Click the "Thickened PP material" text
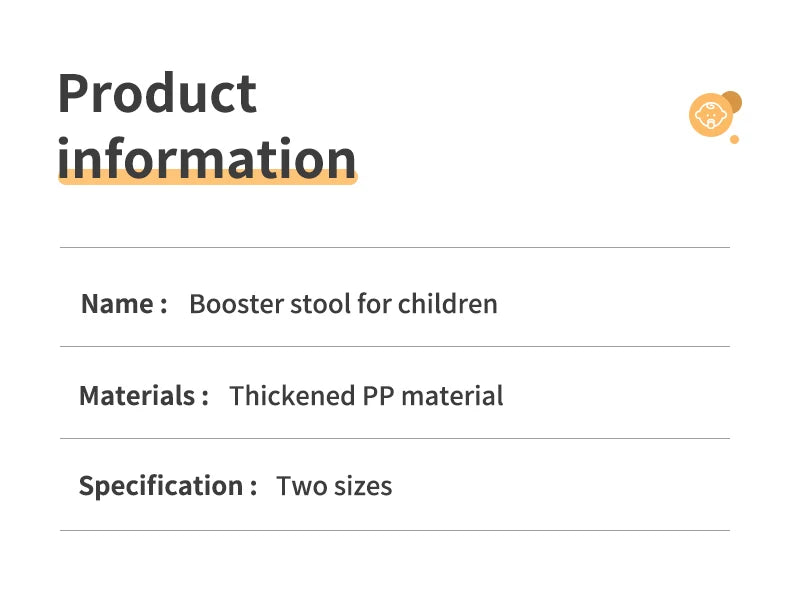Image resolution: width=790 pixels, height=616 pixels. (x=366, y=396)
